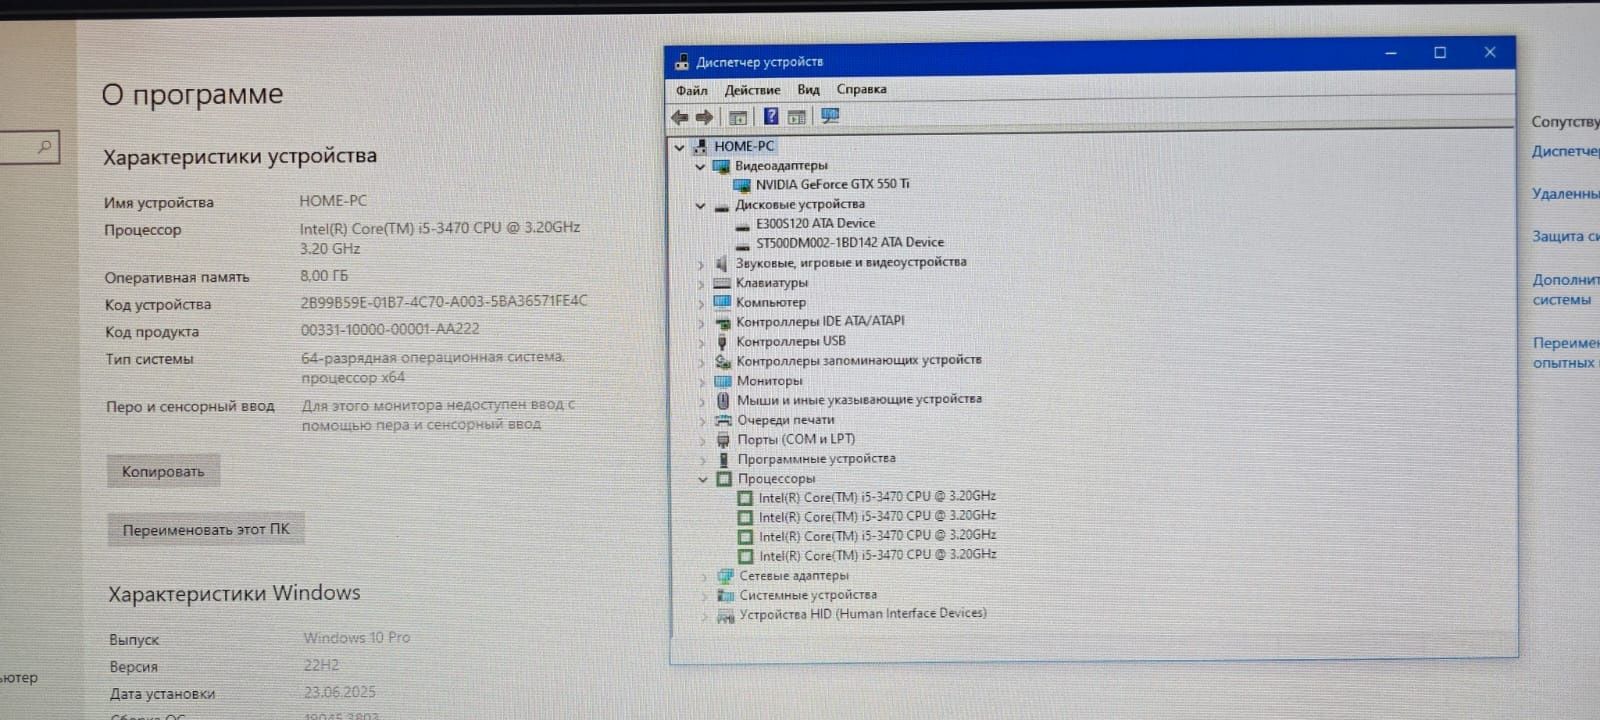Viewport: 1600px width, 720px height.
Task: Select Системные устройства label
Action: pyautogui.click(x=808, y=595)
